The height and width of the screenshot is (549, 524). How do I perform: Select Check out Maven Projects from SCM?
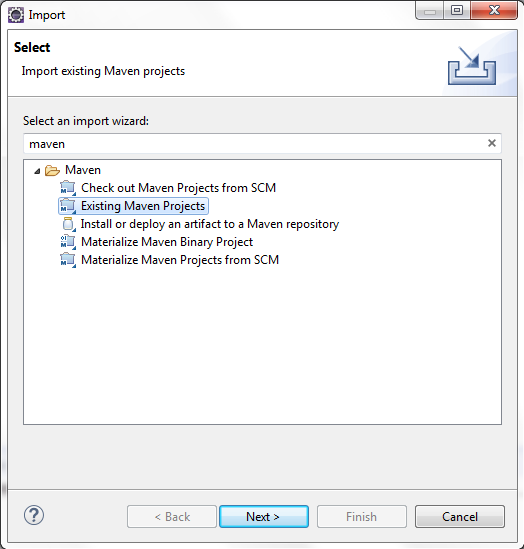click(178, 188)
